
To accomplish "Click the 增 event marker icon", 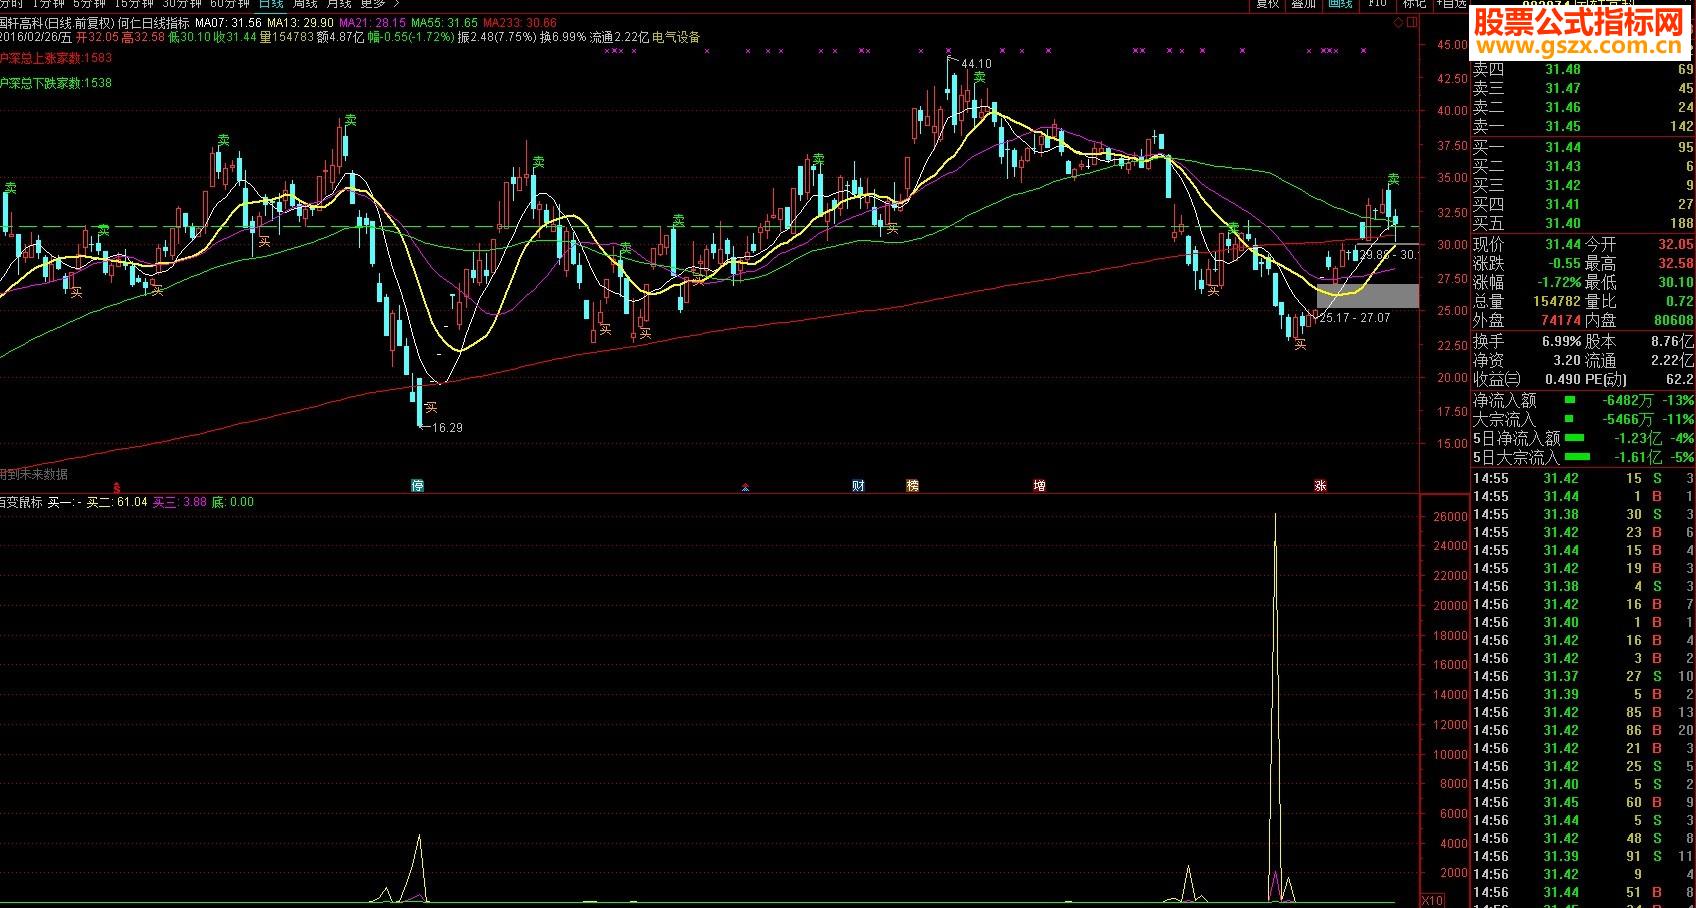I will [x=1040, y=486].
